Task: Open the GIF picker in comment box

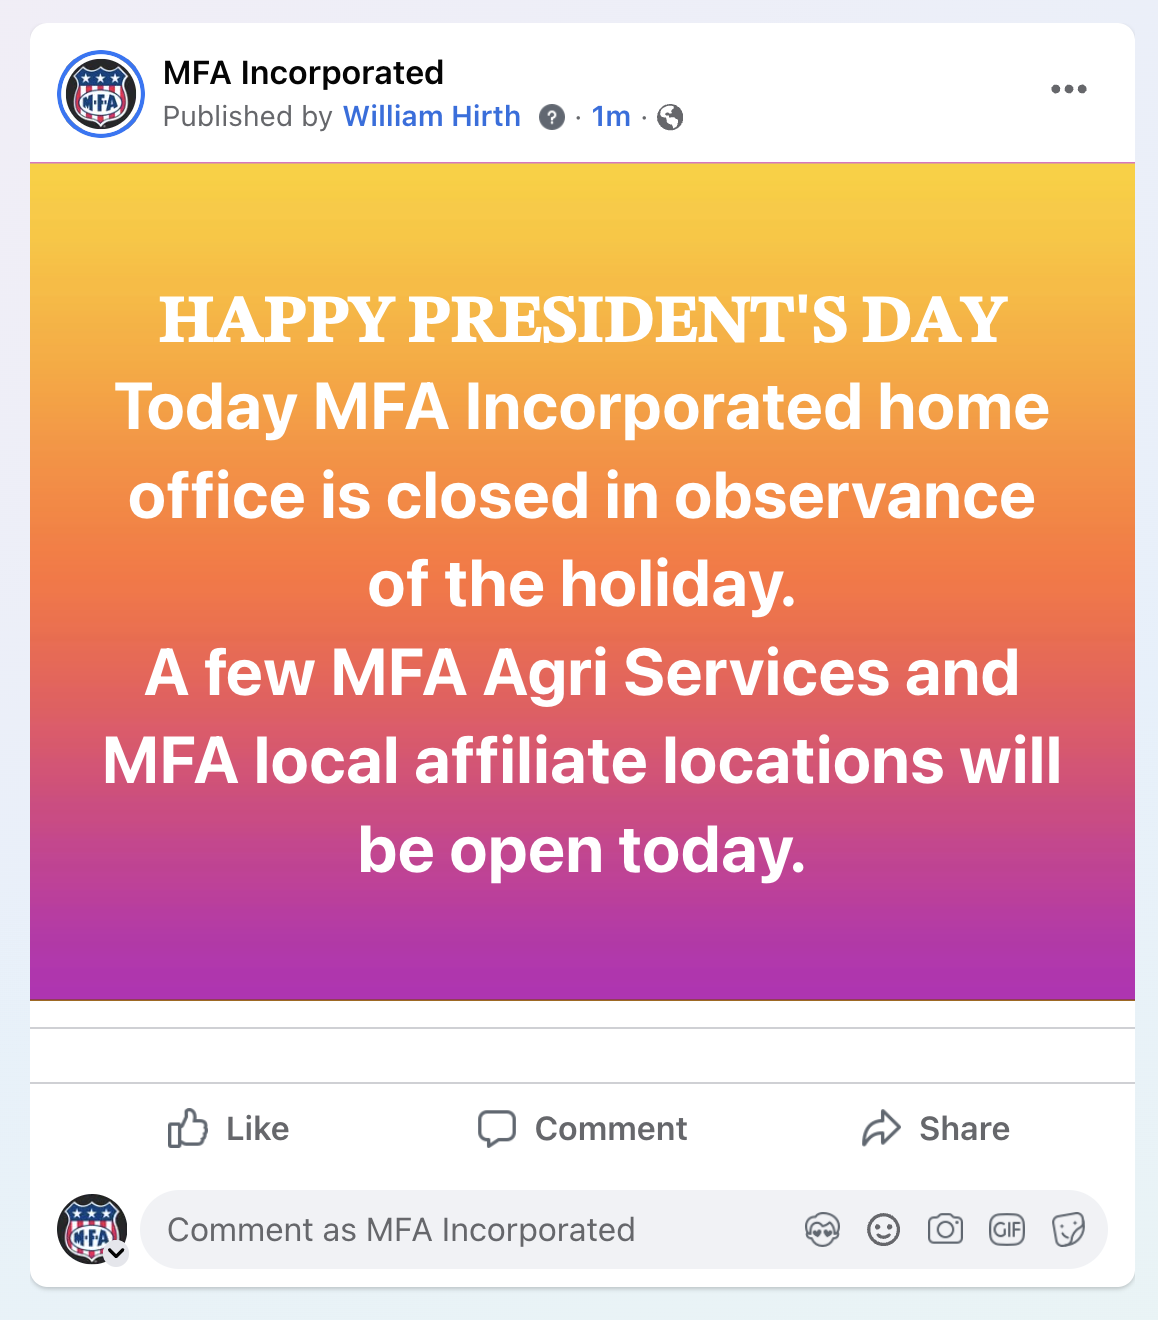Action: [1007, 1229]
